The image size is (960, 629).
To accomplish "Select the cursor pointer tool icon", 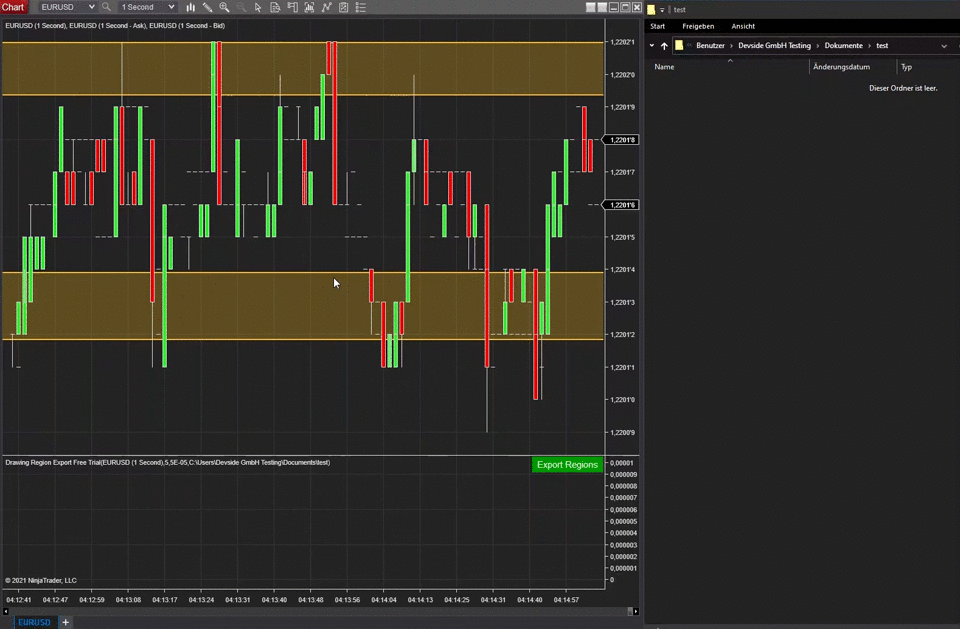I will 258,7.
